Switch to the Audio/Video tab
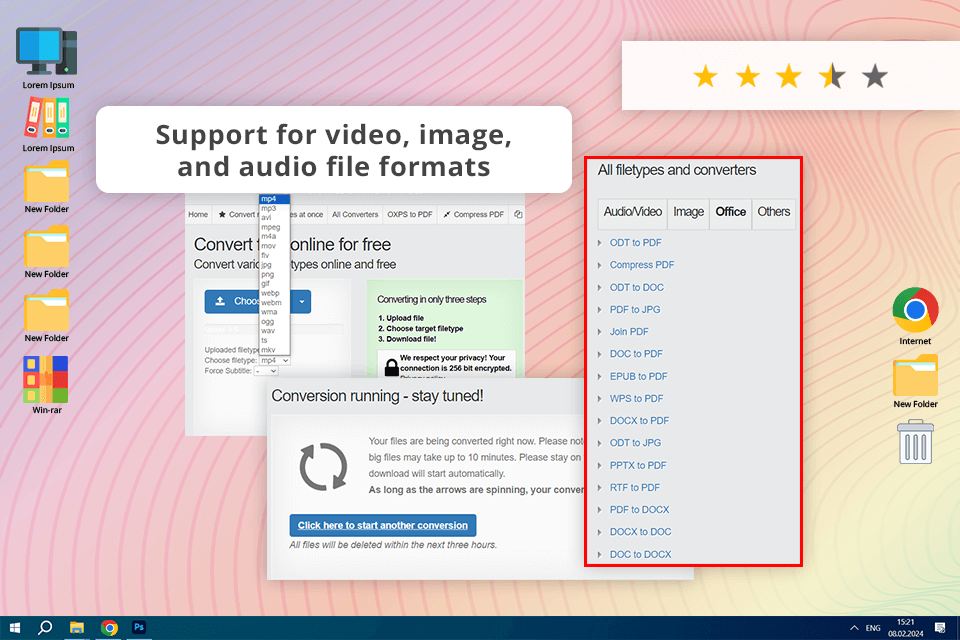Image resolution: width=960 pixels, height=640 pixels. [x=632, y=212]
